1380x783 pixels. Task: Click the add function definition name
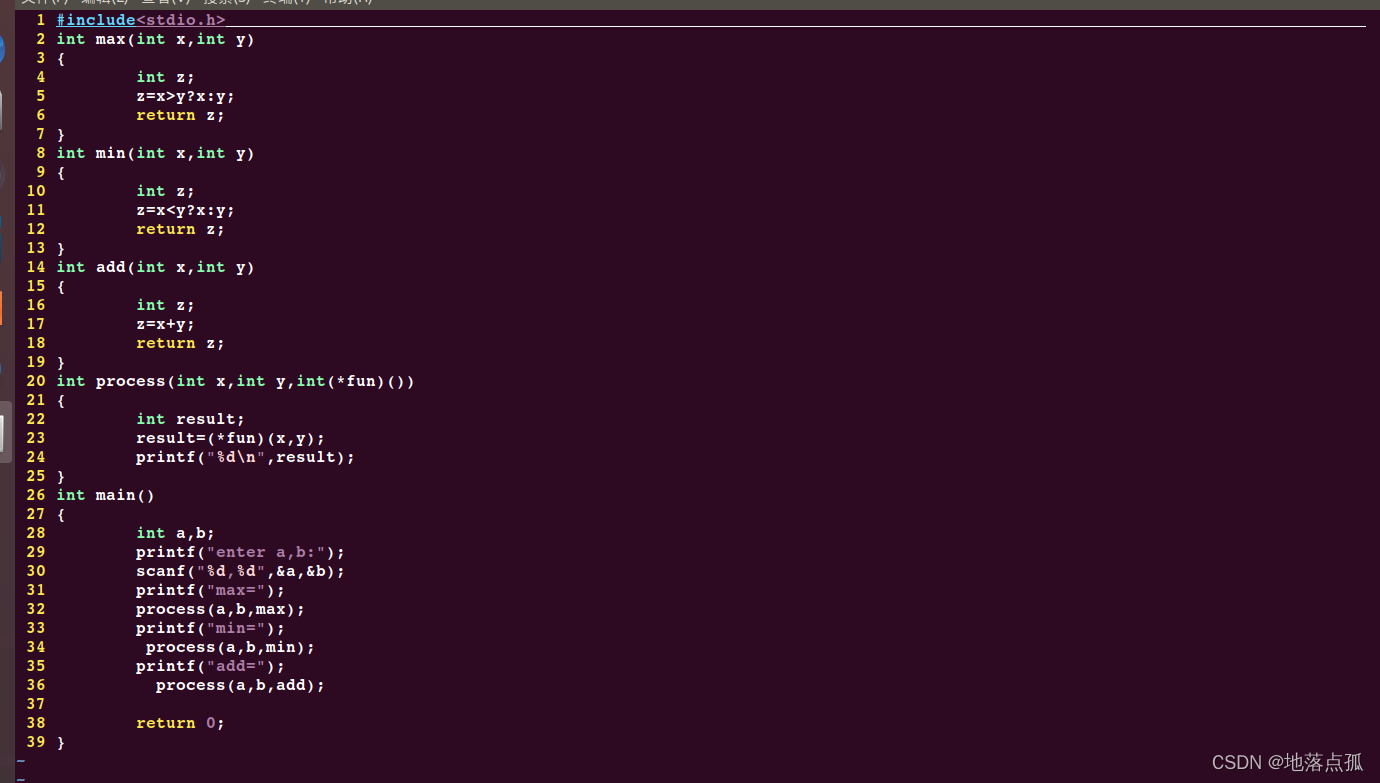(110, 267)
